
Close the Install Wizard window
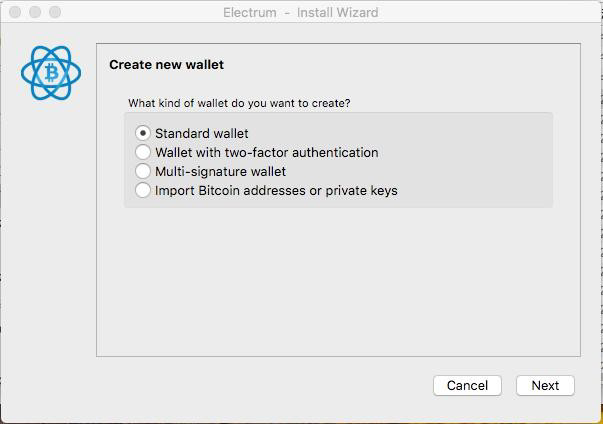pyautogui.click(x=15, y=12)
